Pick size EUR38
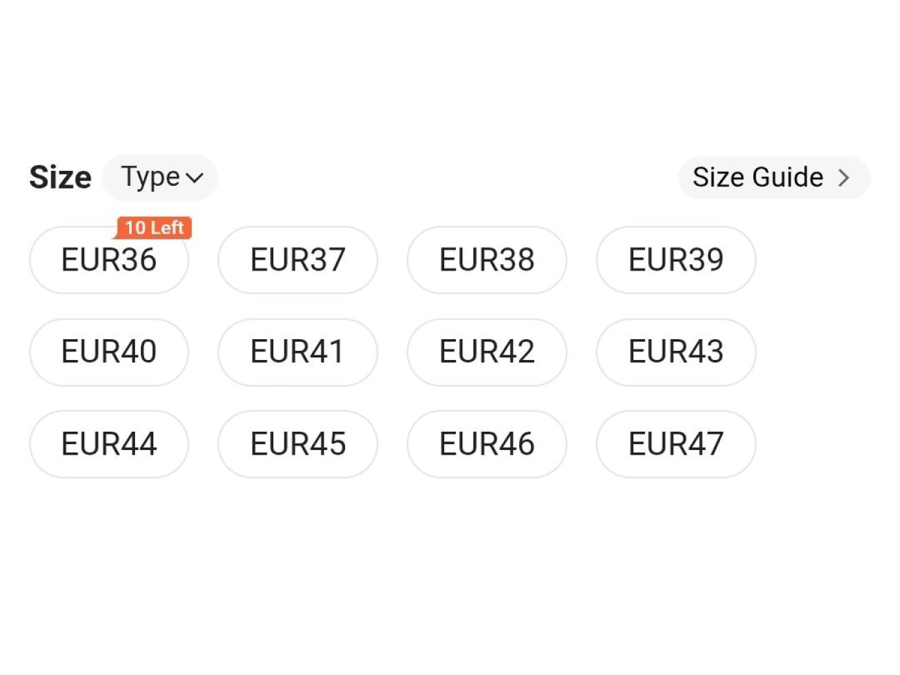The width and height of the screenshot is (900, 675). point(487,261)
